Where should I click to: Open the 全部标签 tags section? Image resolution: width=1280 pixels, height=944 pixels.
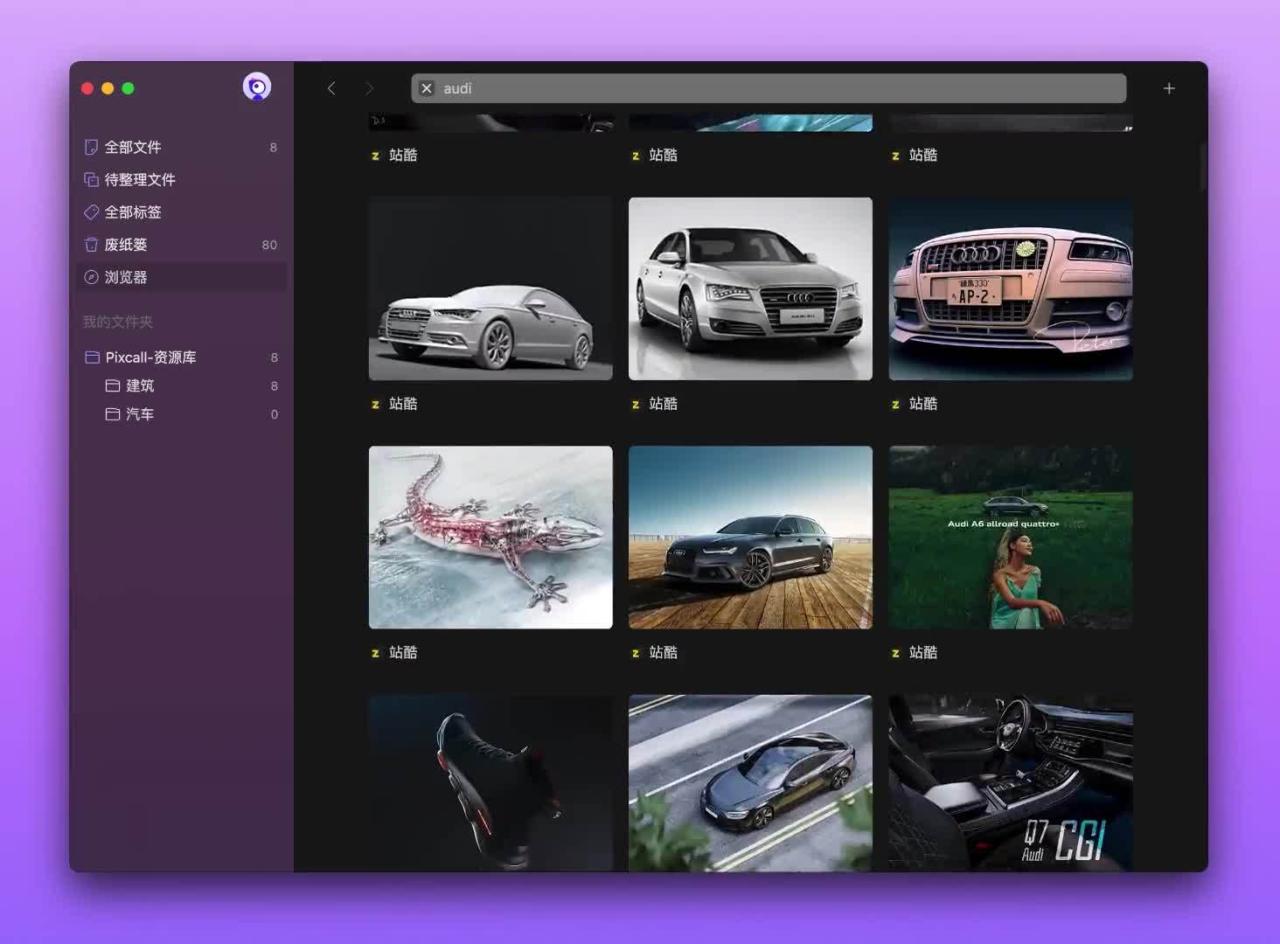pos(132,212)
